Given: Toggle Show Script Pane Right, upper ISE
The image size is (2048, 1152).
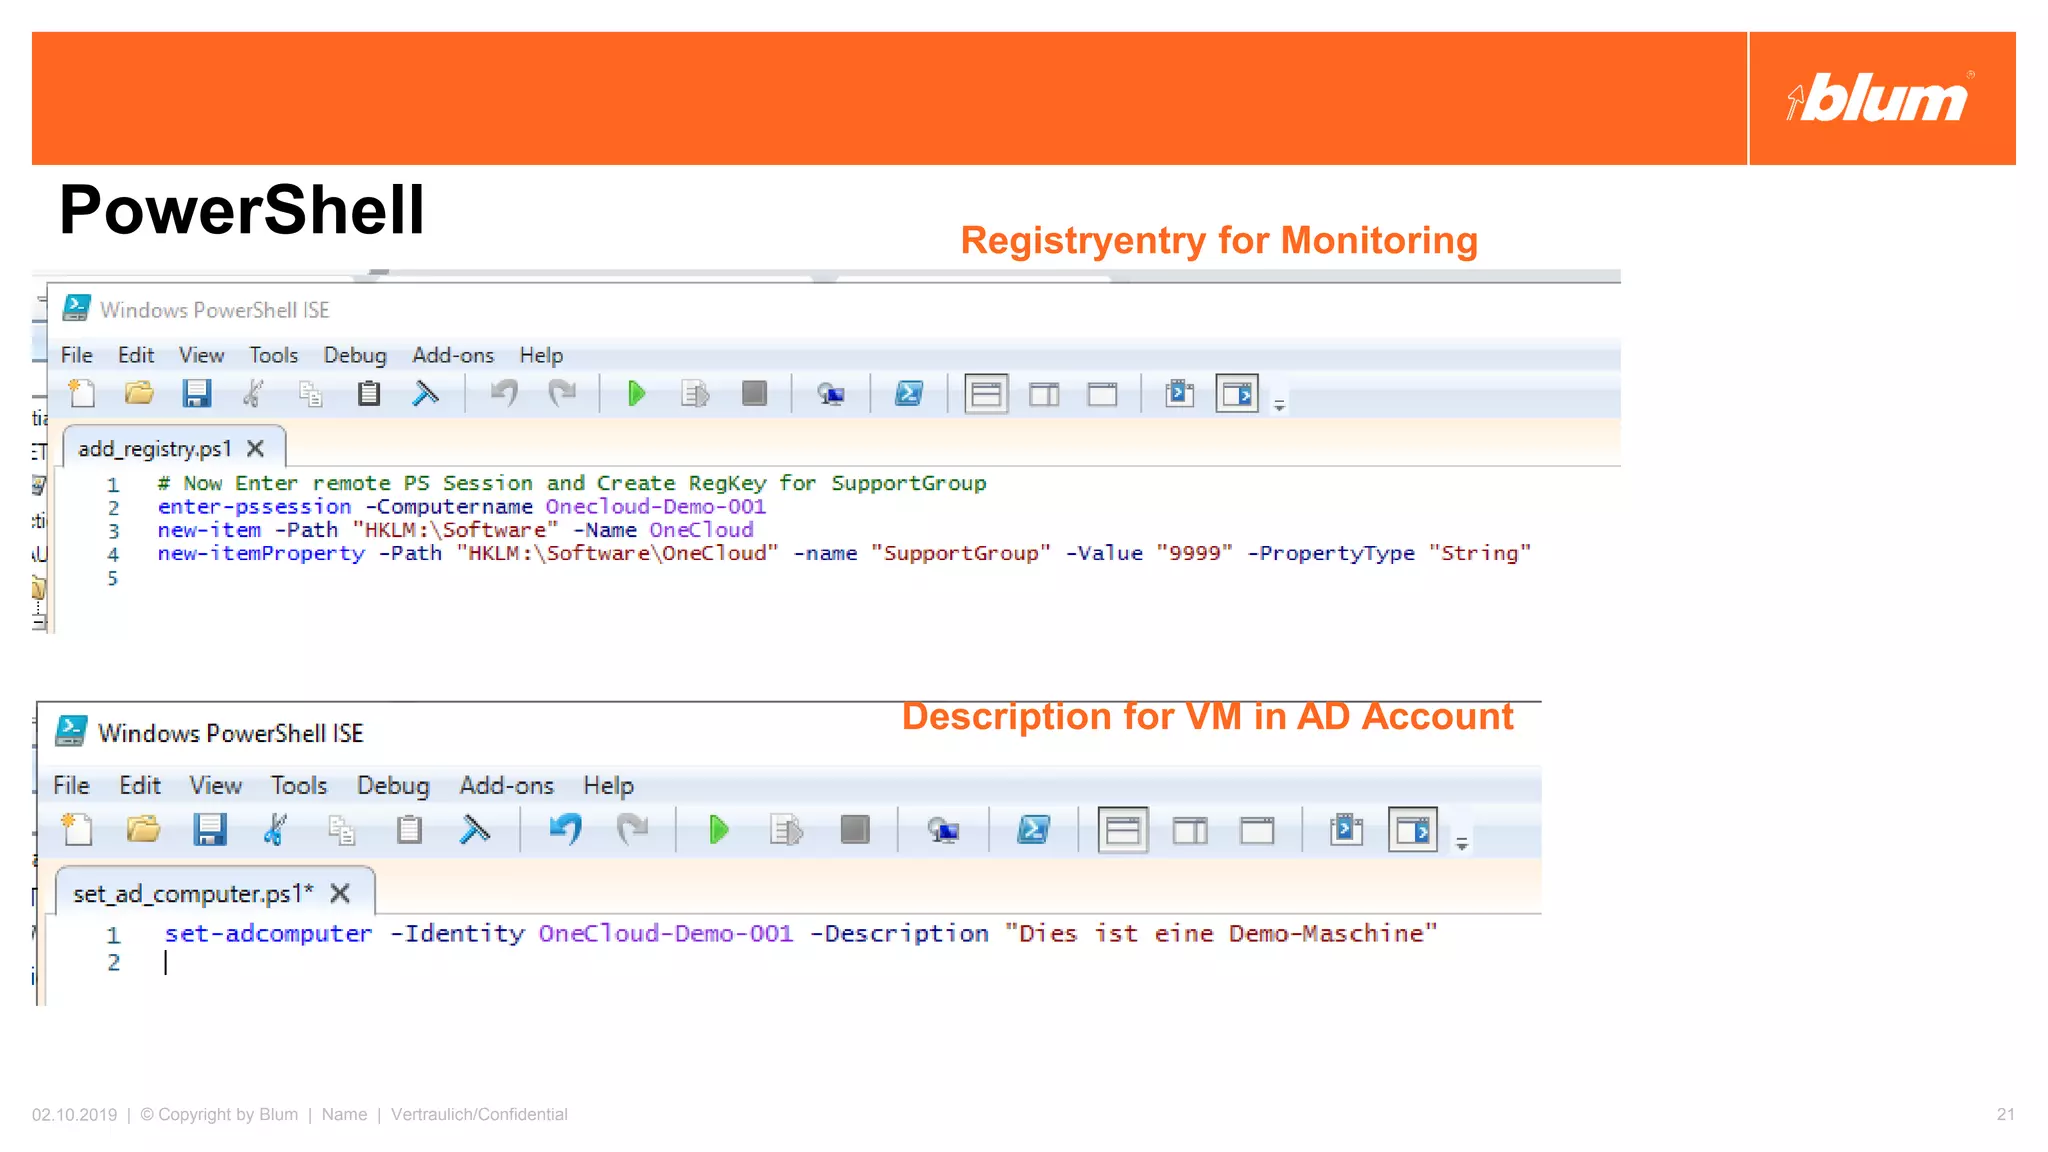Looking at the screenshot, I should coord(1044,395).
